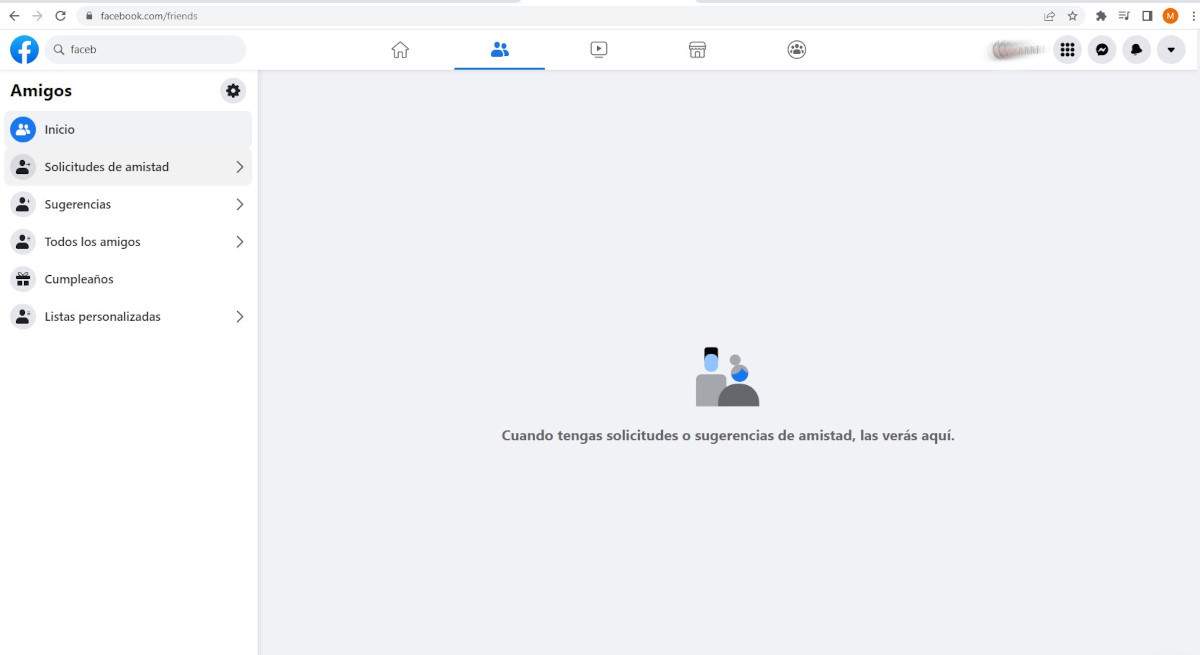Click the share page icon in address bar
The width and height of the screenshot is (1200, 655).
(1049, 16)
